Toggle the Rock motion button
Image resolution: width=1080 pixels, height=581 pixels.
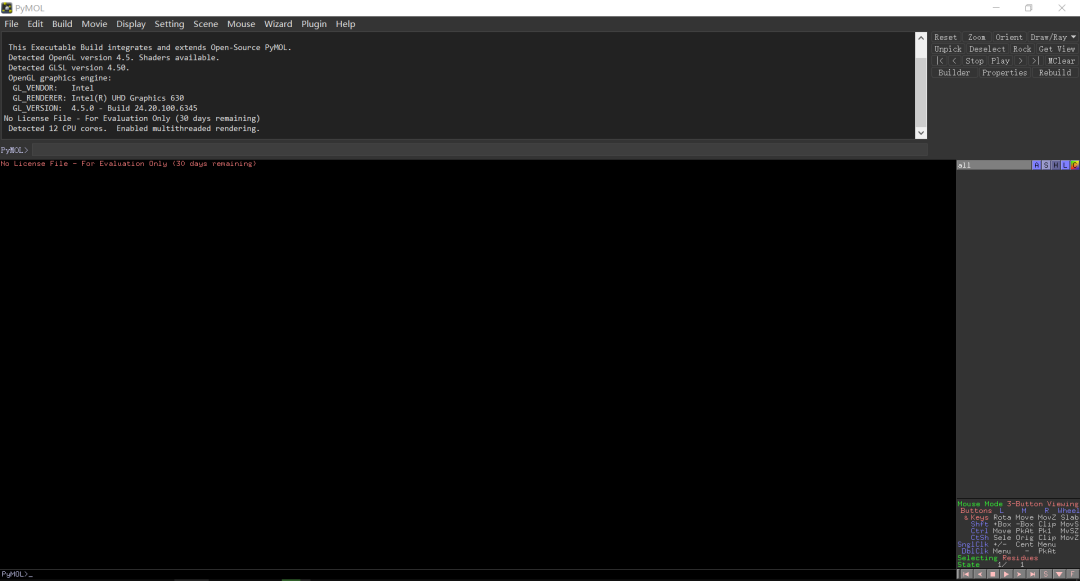pyautogui.click(x=1022, y=49)
